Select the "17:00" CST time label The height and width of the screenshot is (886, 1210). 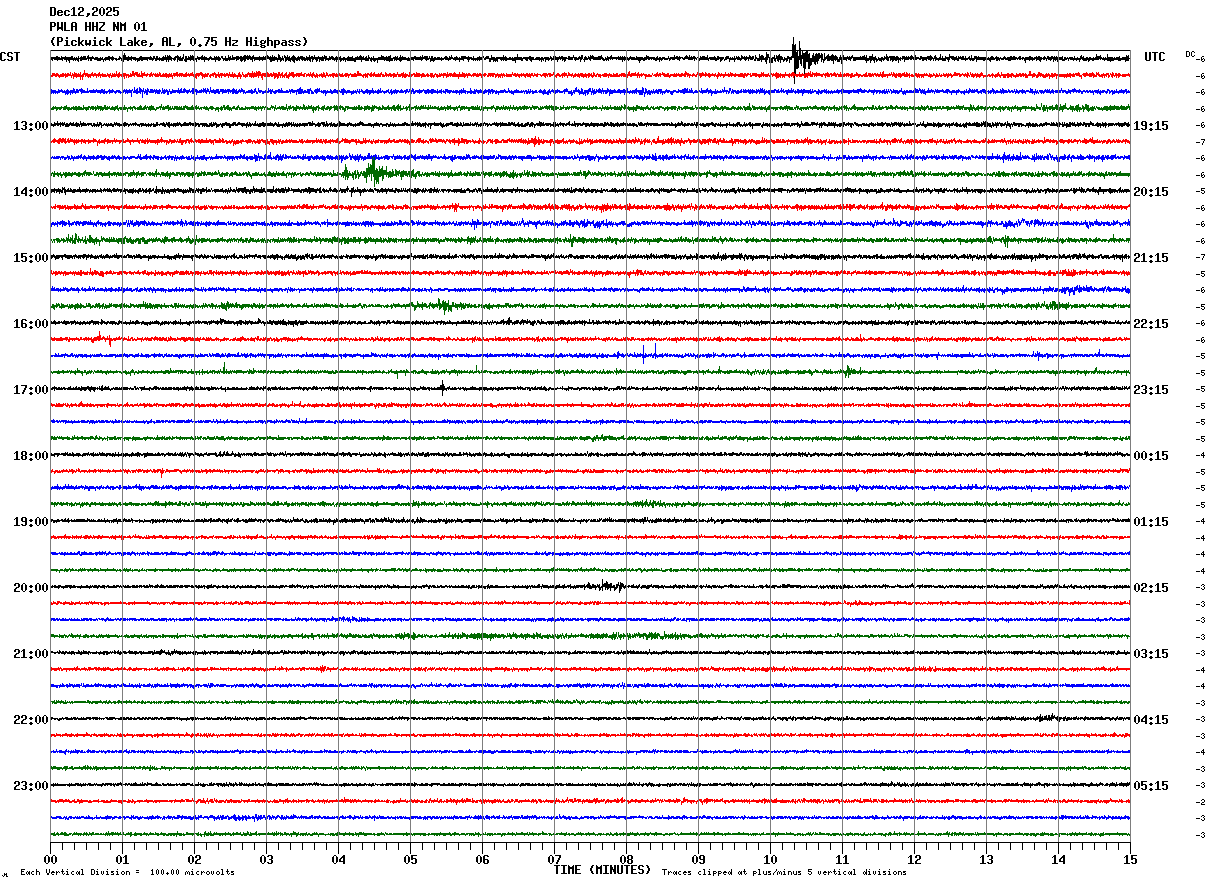click(31, 390)
